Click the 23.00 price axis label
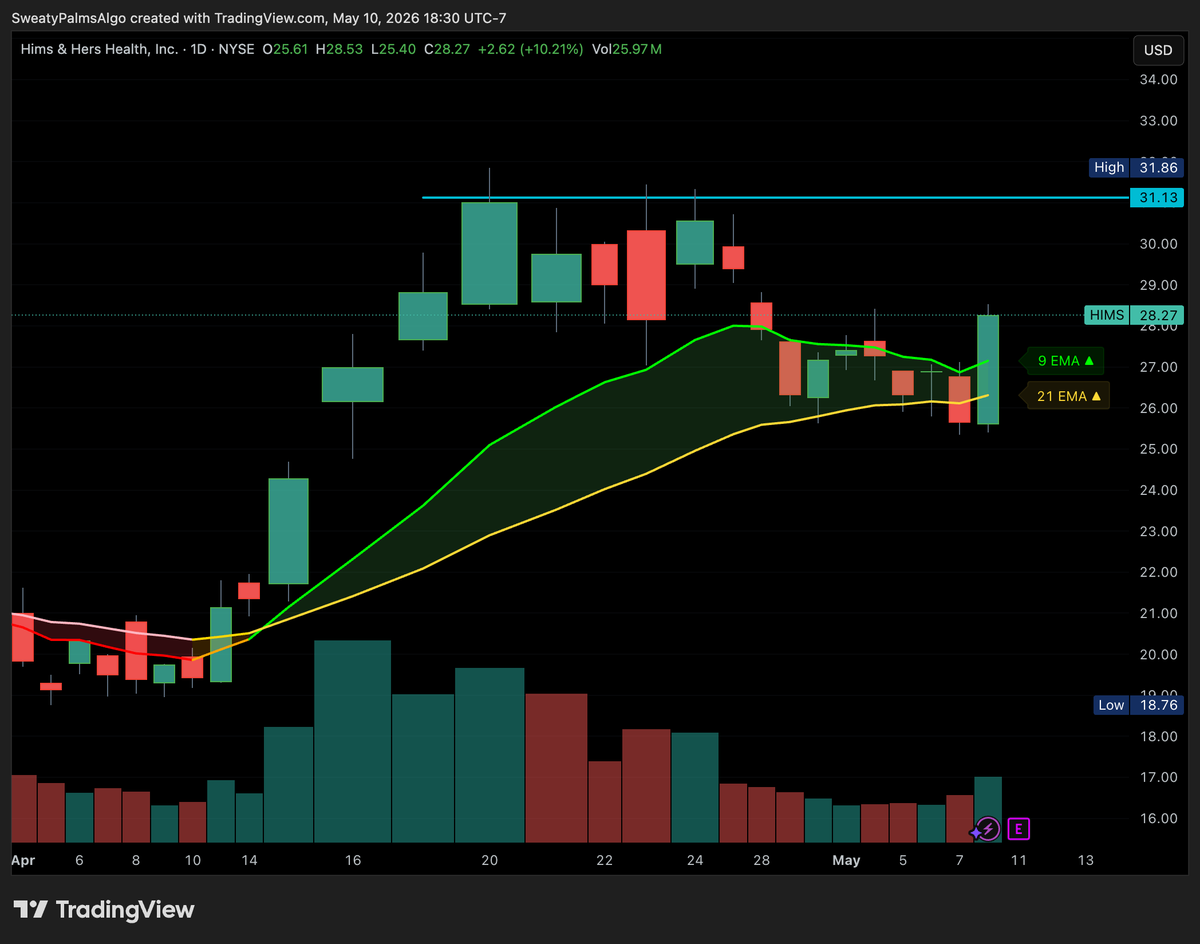 (1157, 531)
